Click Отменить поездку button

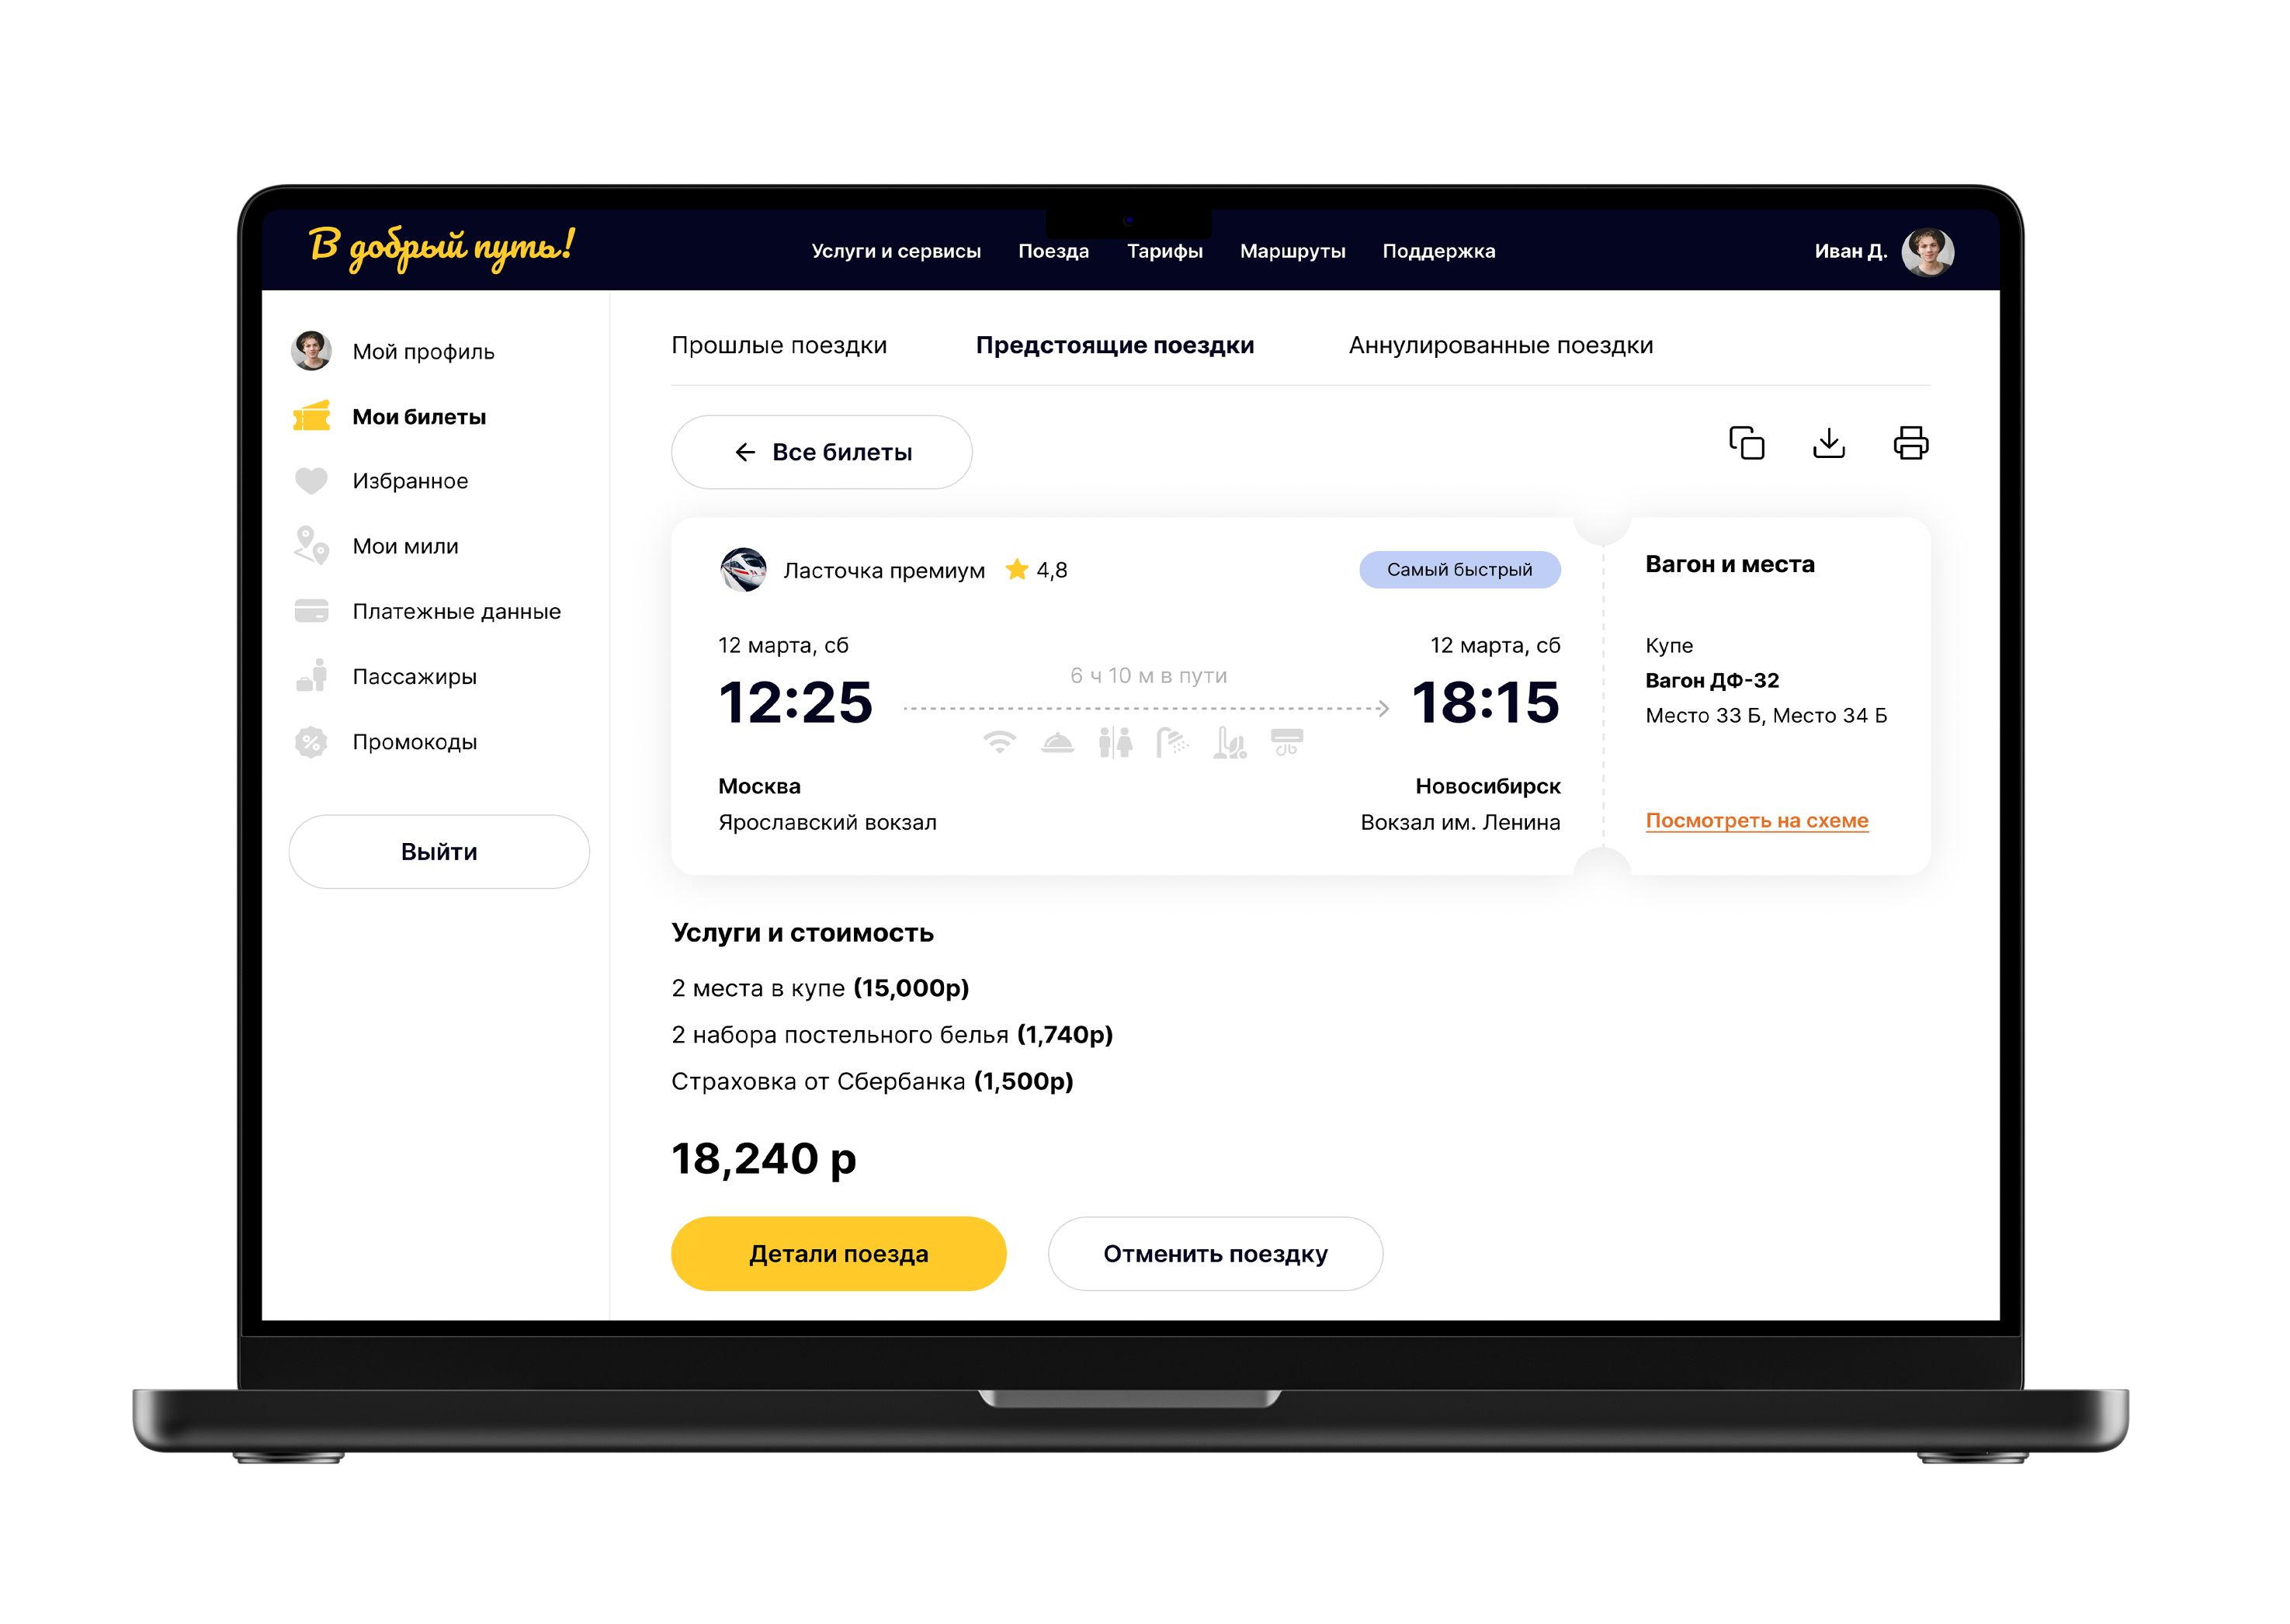[x=1215, y=1254]
